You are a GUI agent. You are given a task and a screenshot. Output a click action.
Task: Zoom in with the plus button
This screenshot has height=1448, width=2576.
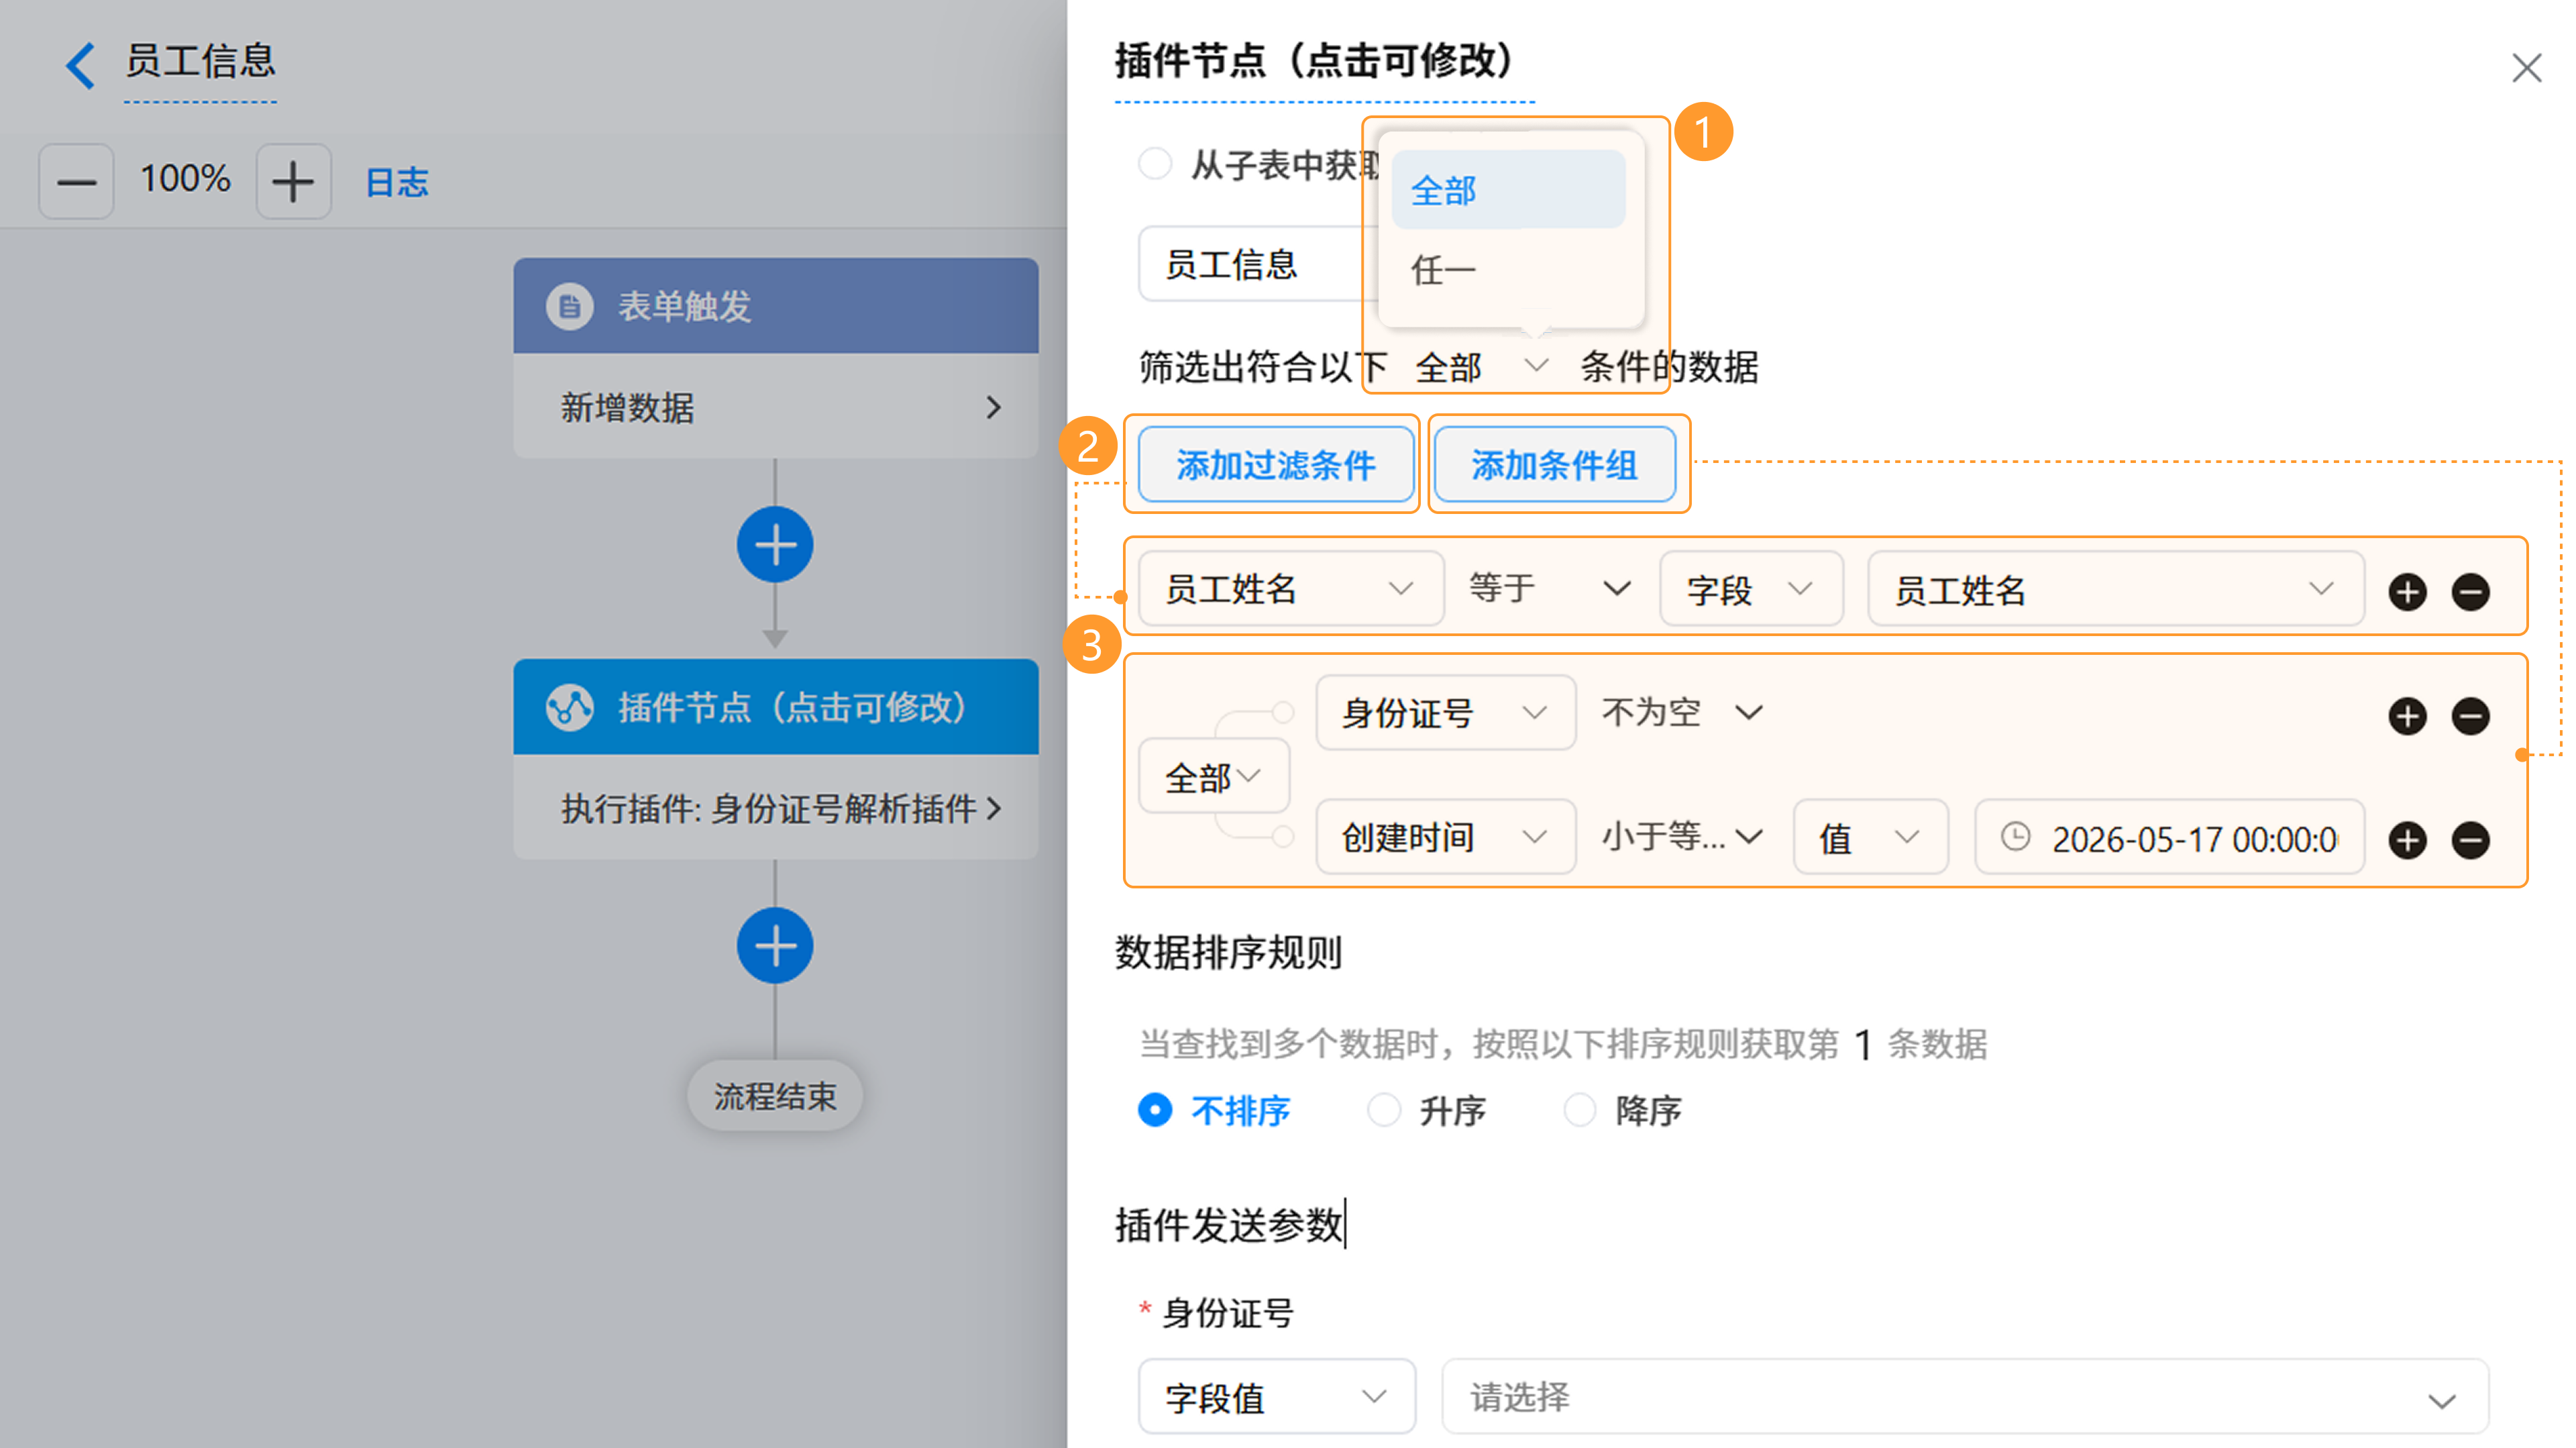(x=293, y=181)
